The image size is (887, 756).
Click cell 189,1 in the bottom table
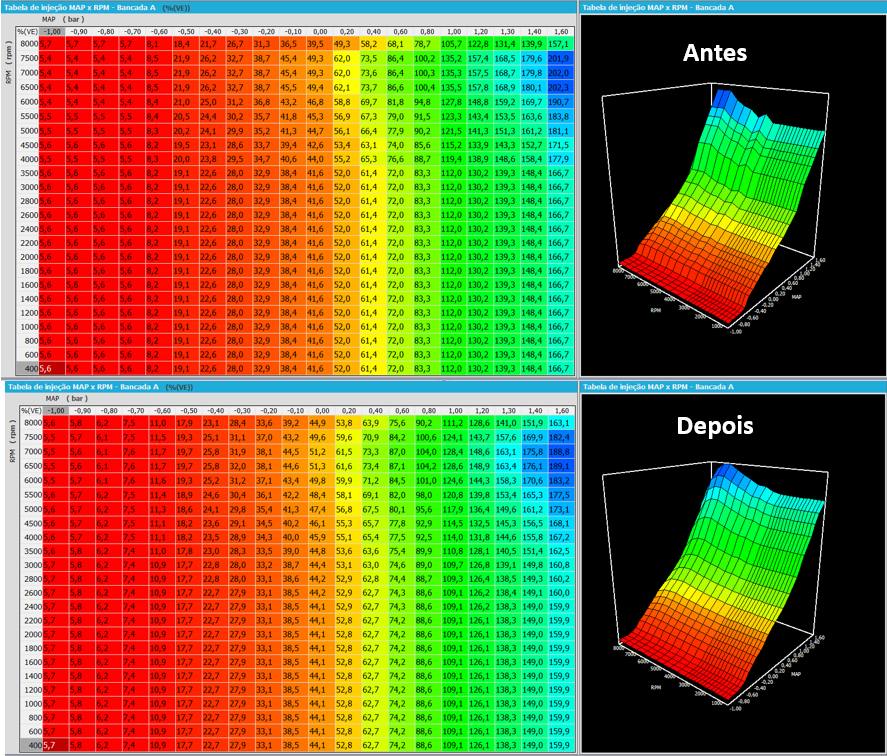coord(560,466)
